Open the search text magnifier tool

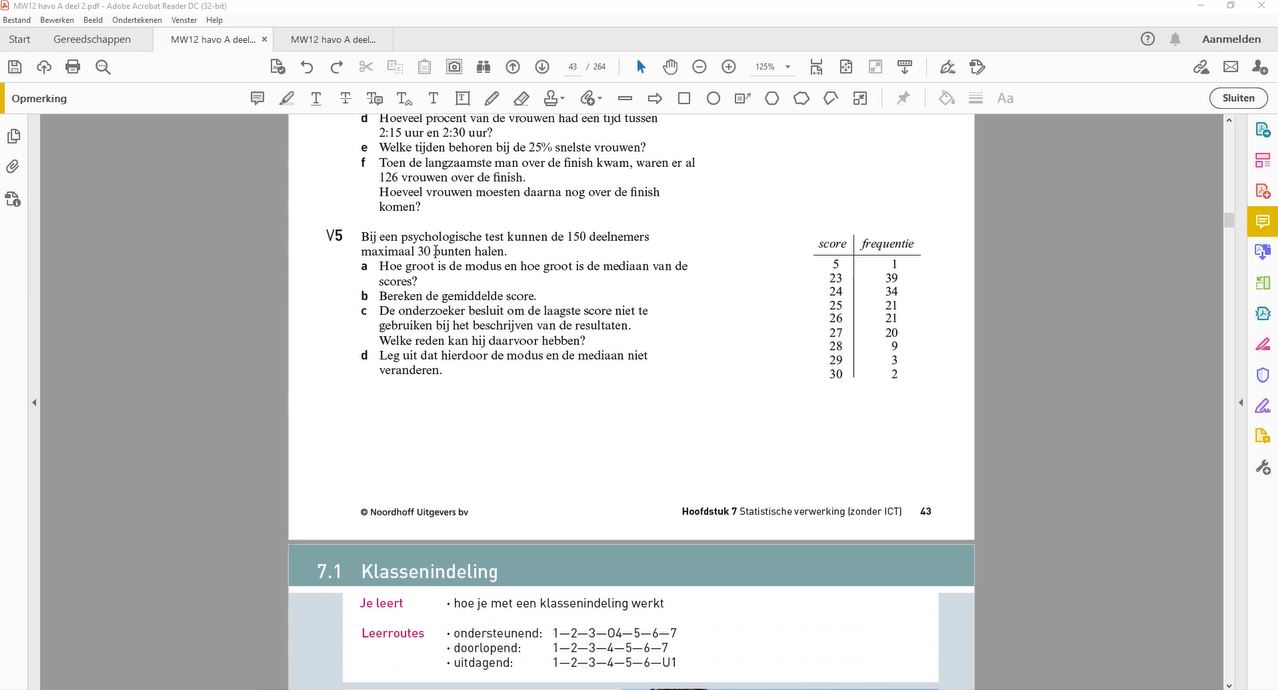[103, 67]
